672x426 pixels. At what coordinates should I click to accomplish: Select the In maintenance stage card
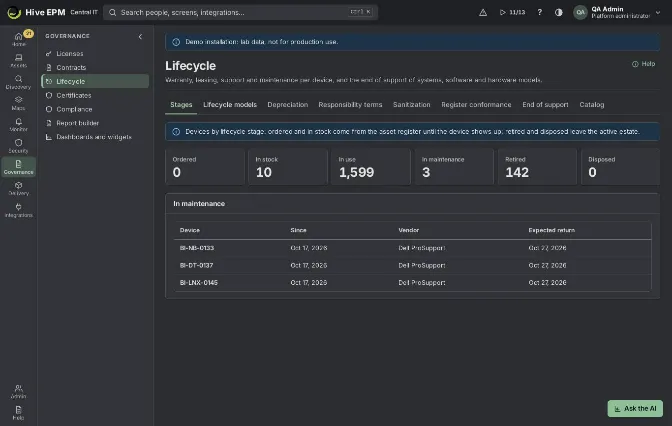(454, 167)
